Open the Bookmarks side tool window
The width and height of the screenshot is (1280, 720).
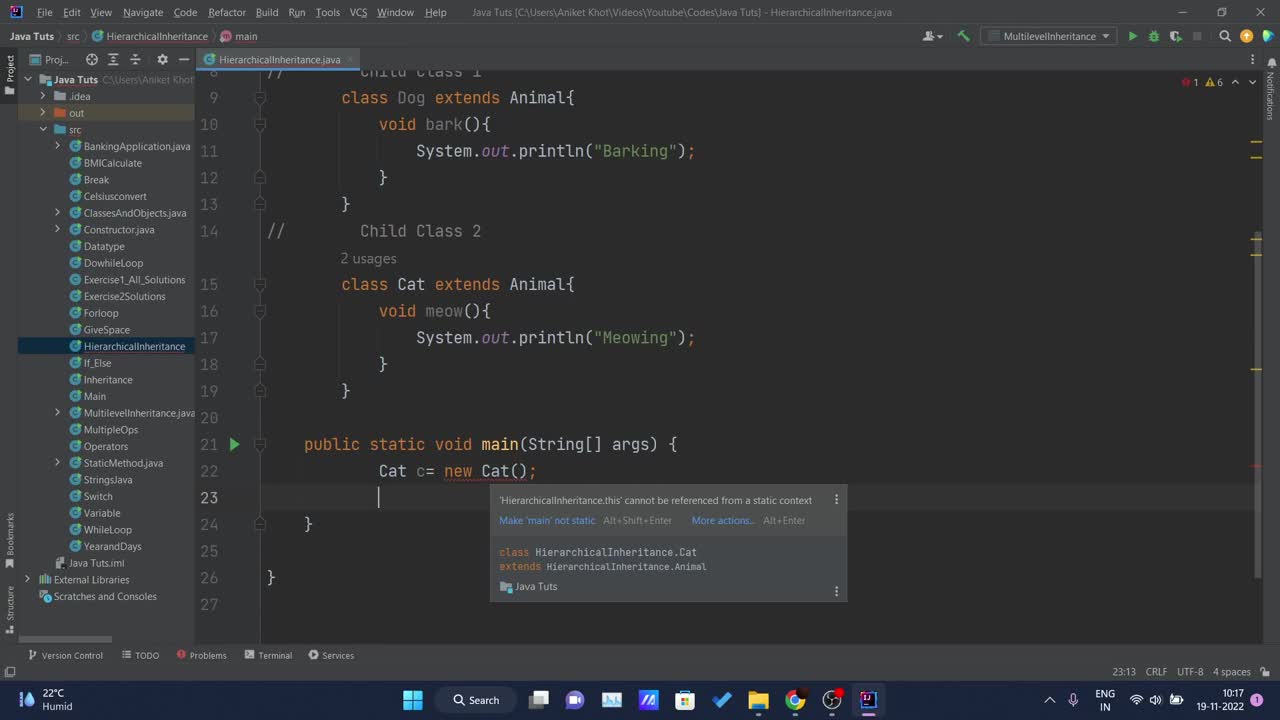click(10, 541)
